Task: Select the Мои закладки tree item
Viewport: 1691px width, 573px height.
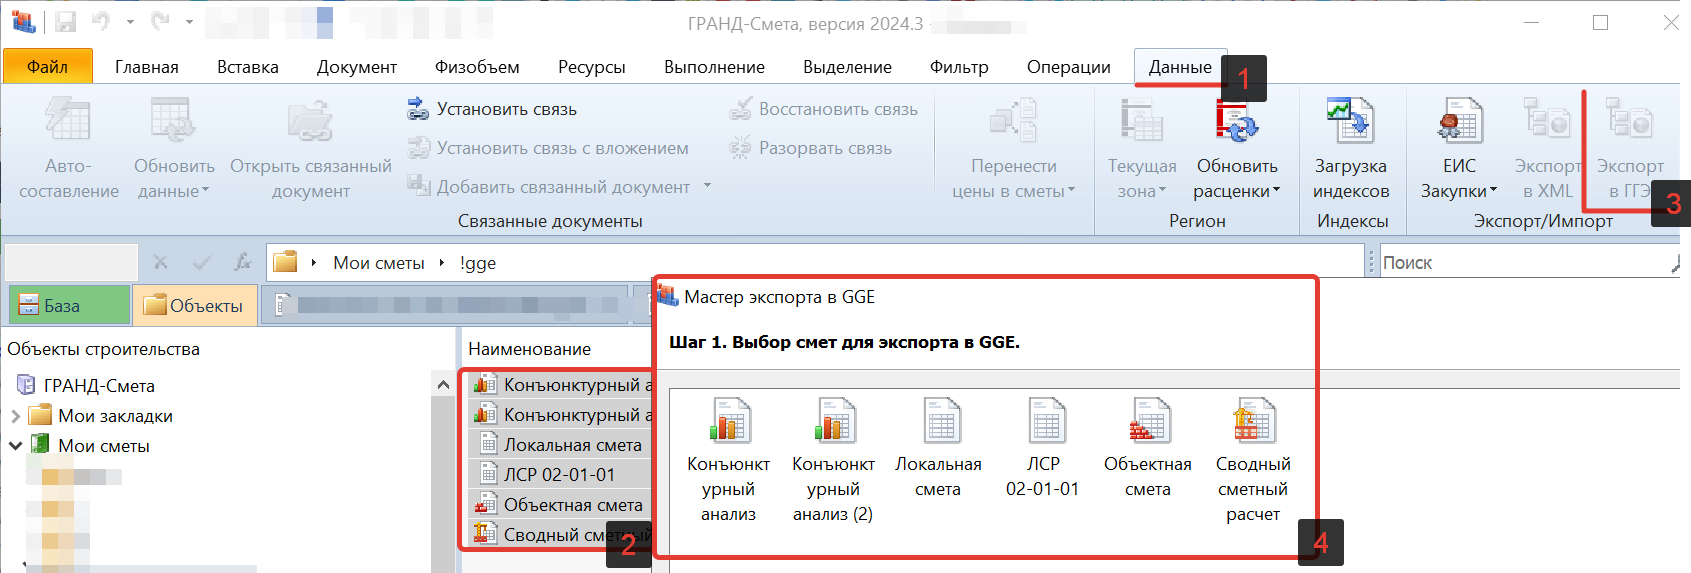Action: tap(115, 416)
